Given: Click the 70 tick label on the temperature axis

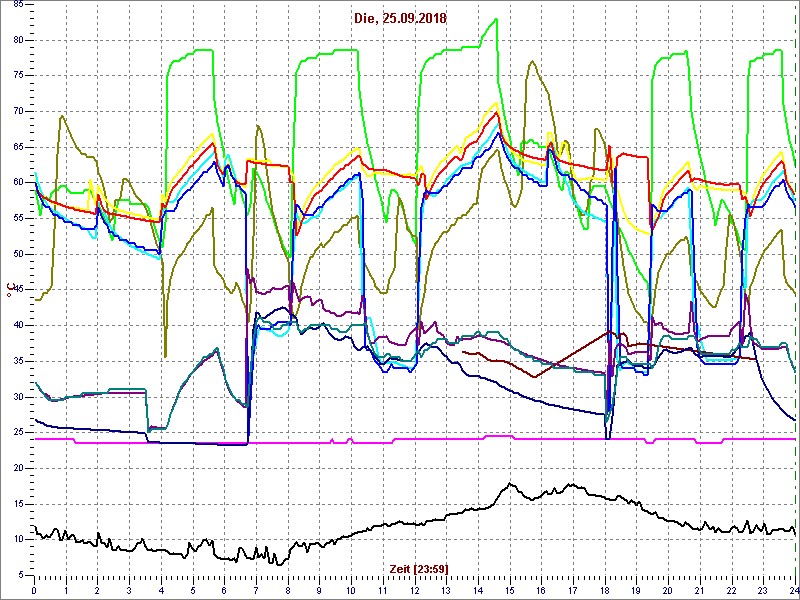Looking at the screenshot, I should 18,112.
